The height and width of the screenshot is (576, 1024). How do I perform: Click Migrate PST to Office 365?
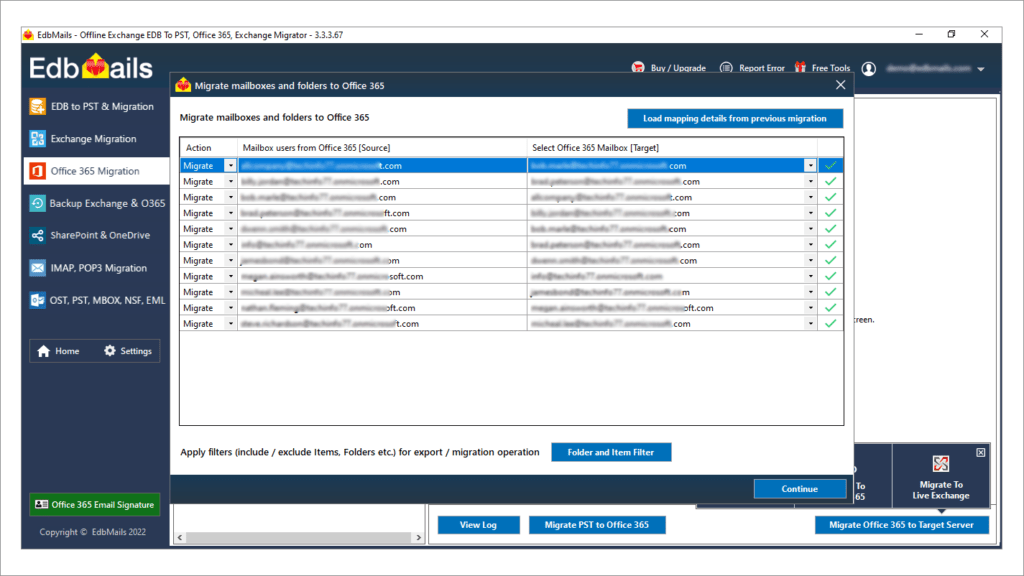tap(597, 524)
